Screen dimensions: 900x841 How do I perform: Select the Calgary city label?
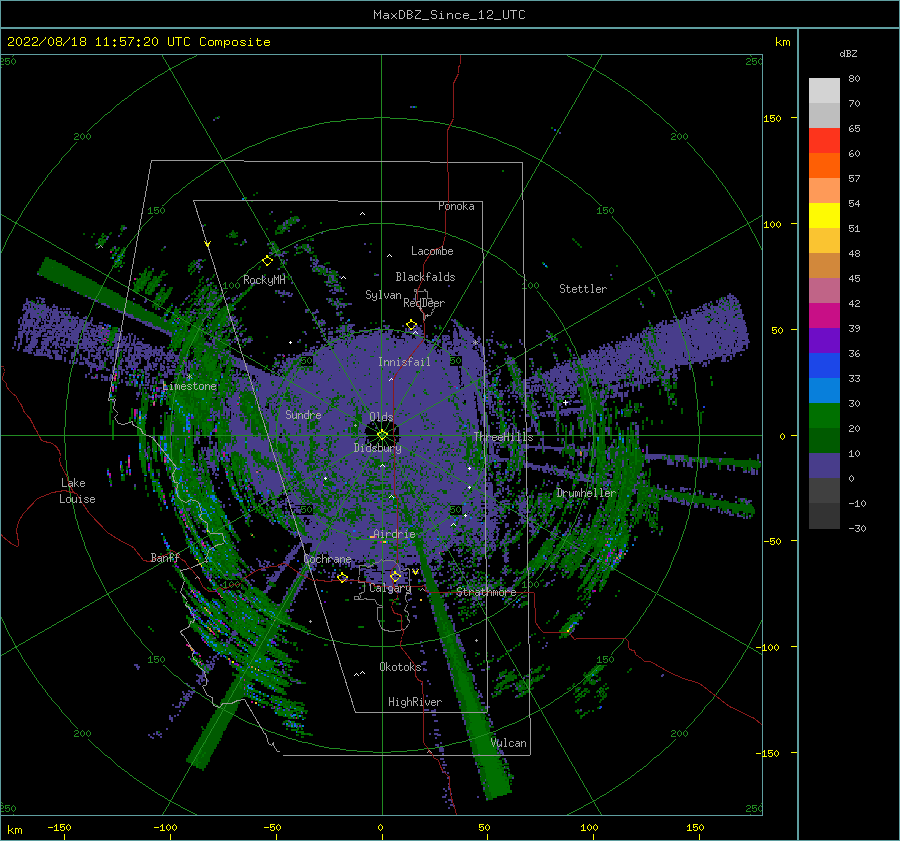click(390, 588)
